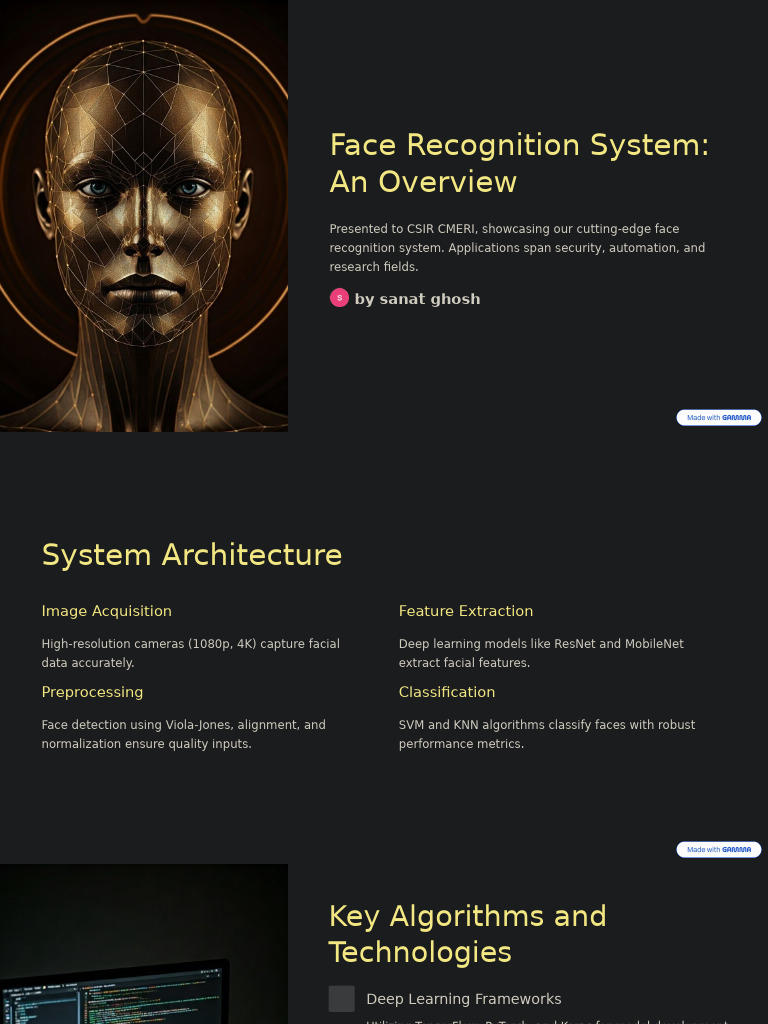This screenshot has width=768, height=1024.
Task: Click the Deep Learning Frameworks item text
Action: pos(464,999)
